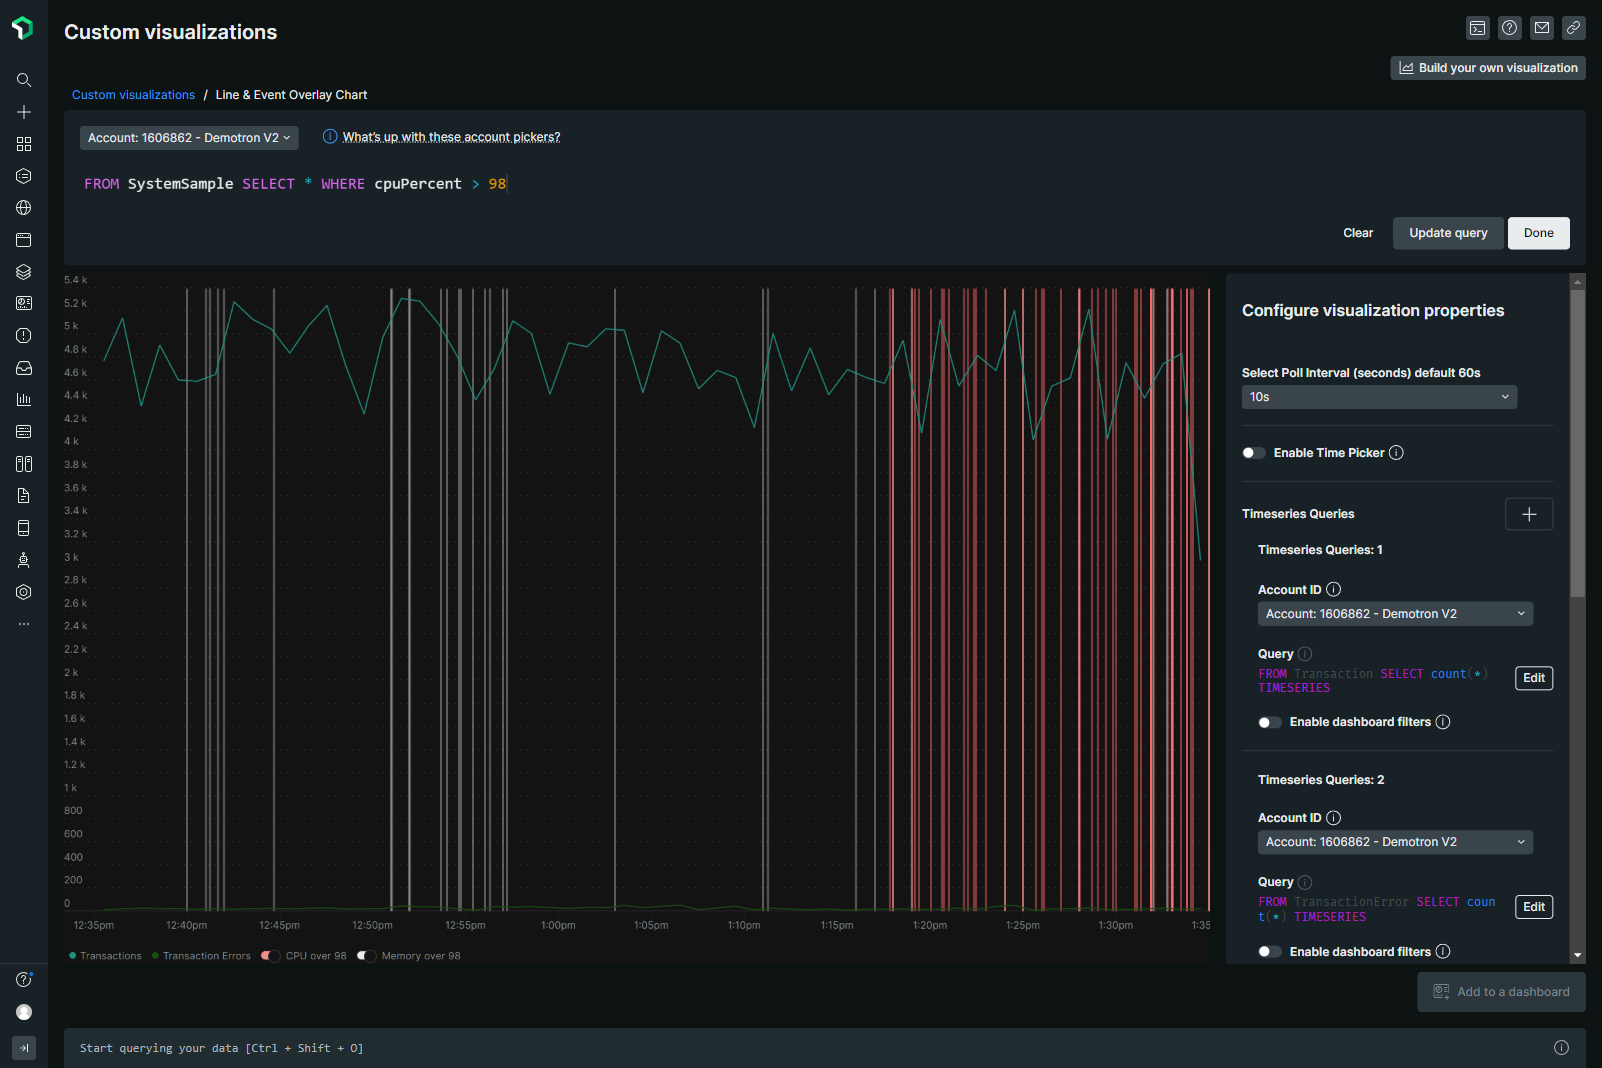Open the globe browser icon in sidebar
Image resolution: width=1602 pixels, height=1068 pixels.
tap(24, 208)
